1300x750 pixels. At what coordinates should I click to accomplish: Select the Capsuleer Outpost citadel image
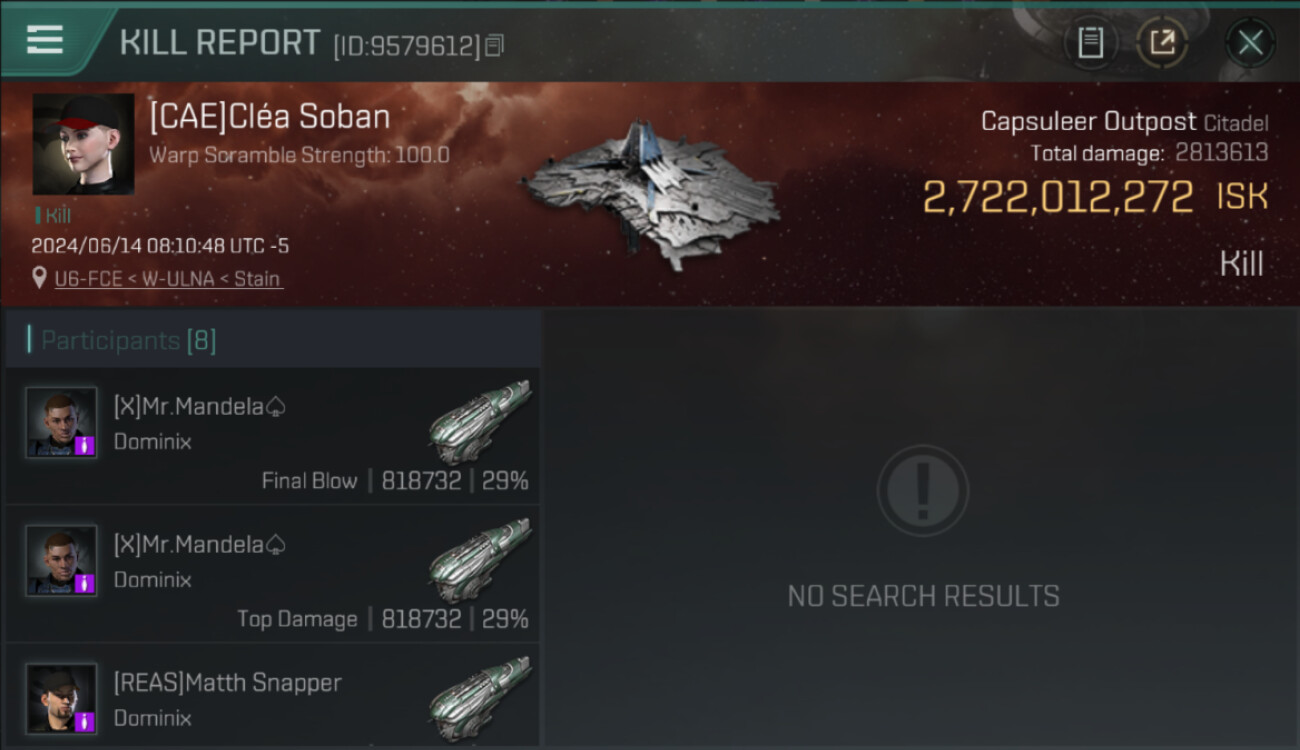click(652, 195)
